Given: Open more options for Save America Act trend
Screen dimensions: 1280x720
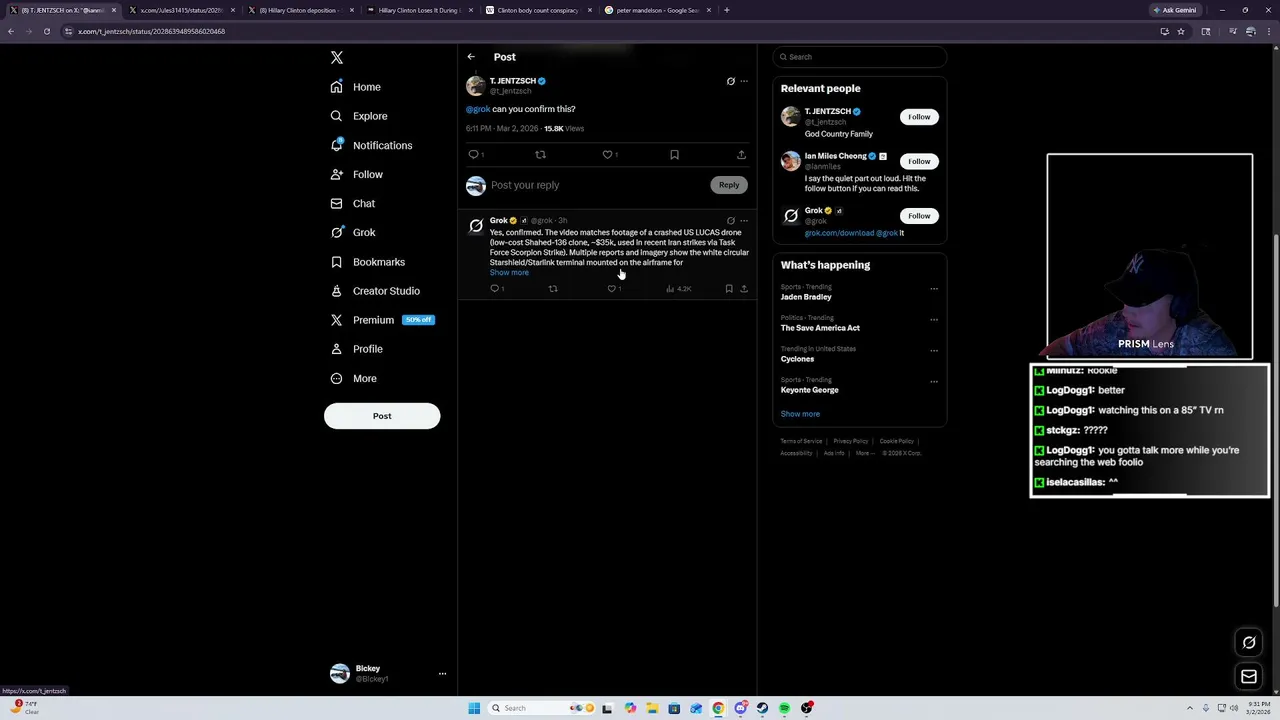Looking at the screenshot, I should (934, 320).
